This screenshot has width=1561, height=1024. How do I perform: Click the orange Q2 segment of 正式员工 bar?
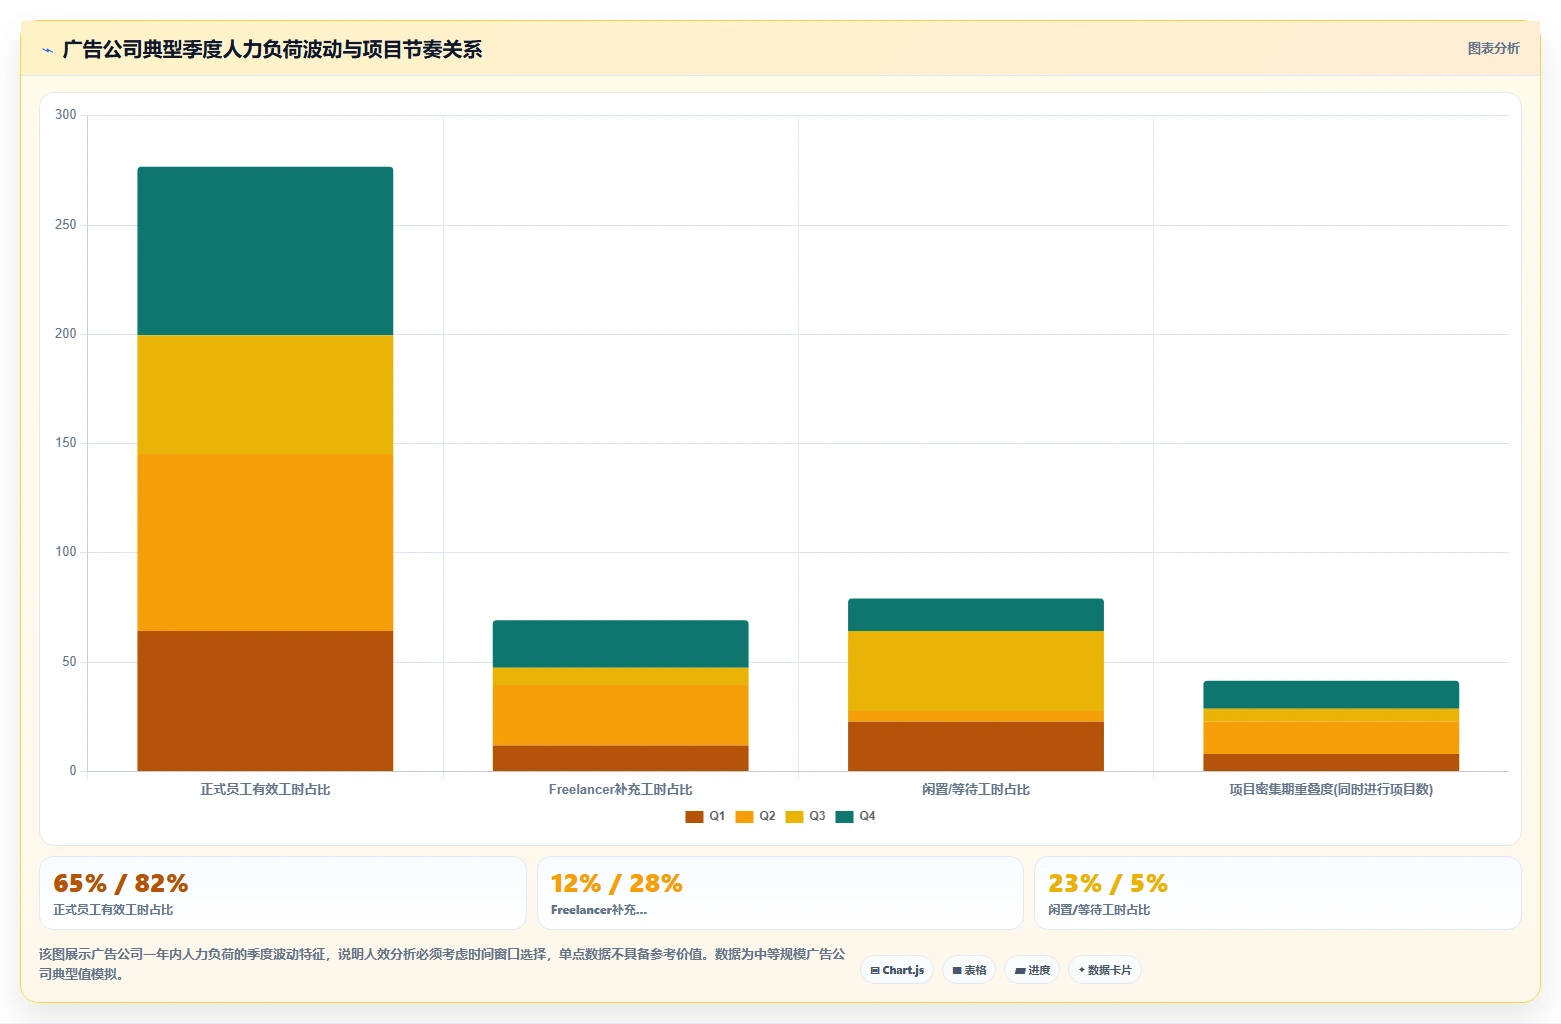pos(265,542)
